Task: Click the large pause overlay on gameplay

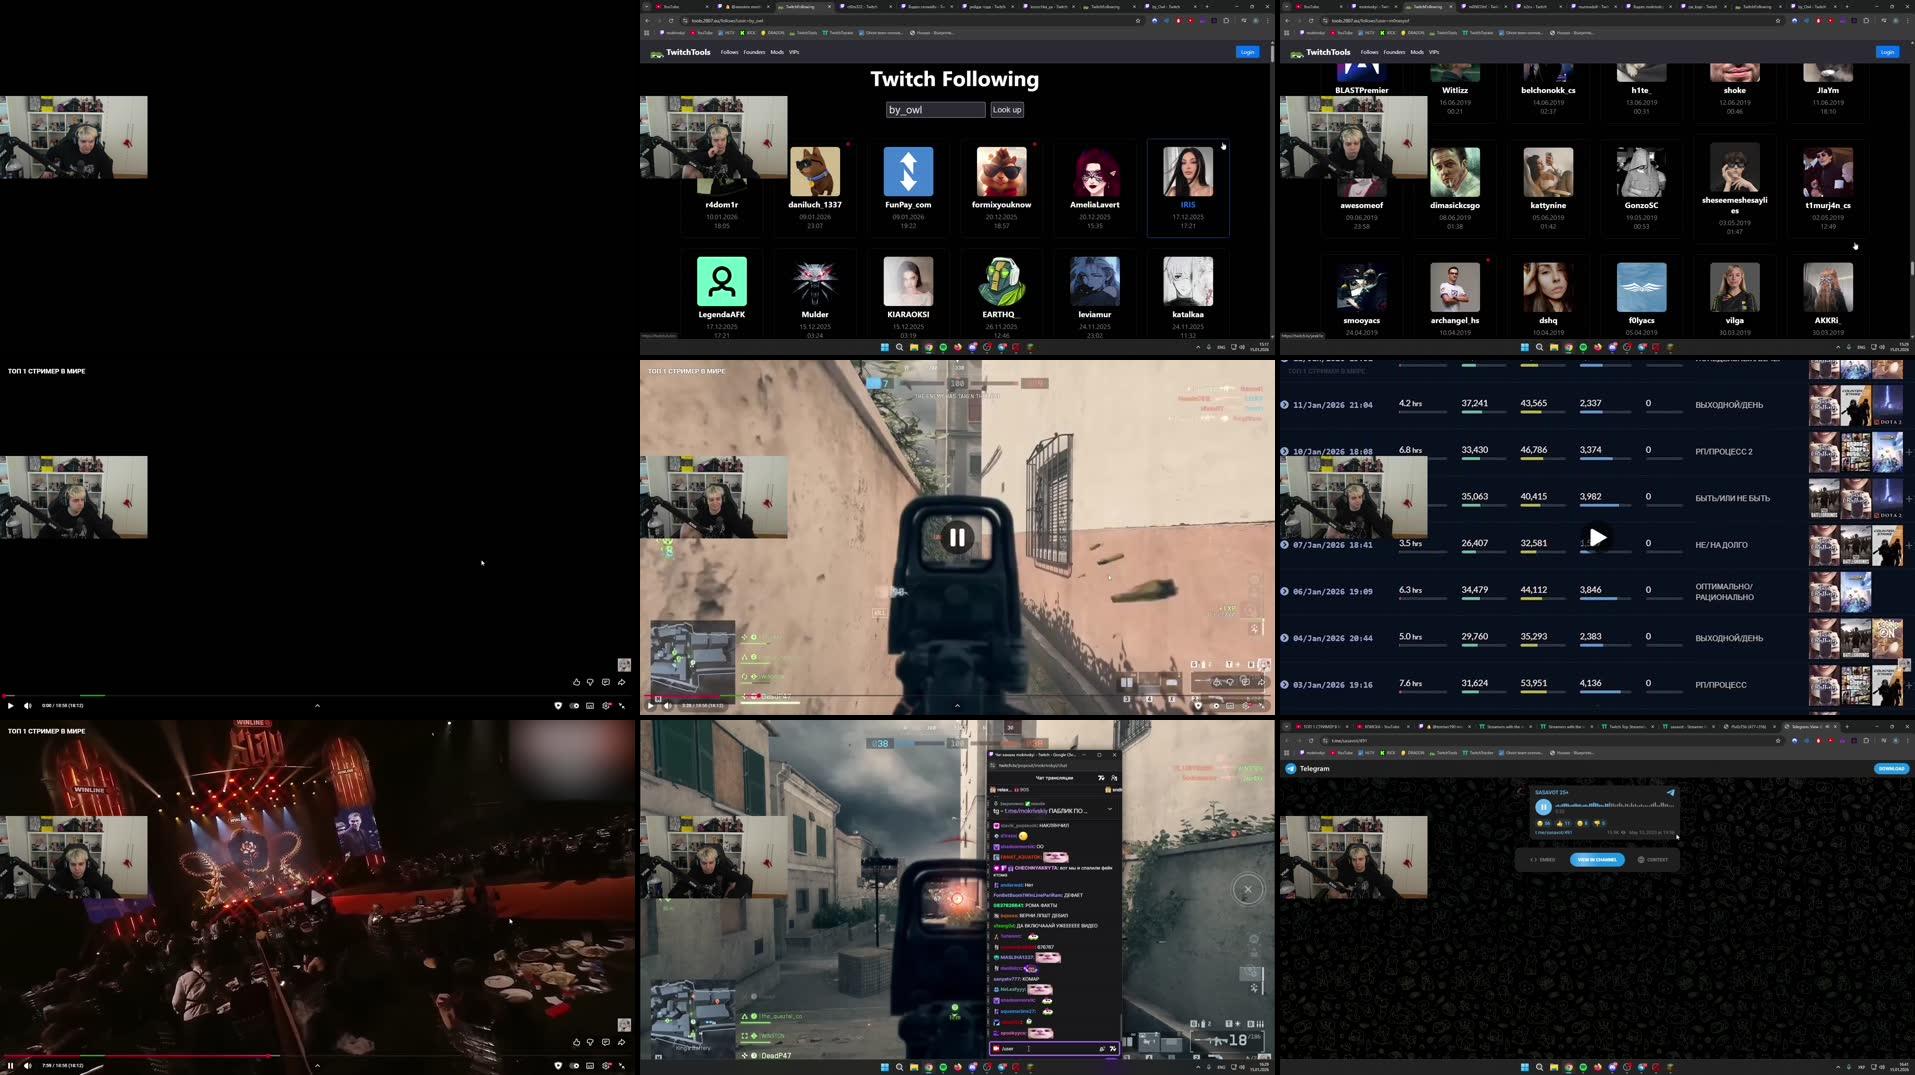Action: pos(956,538)
